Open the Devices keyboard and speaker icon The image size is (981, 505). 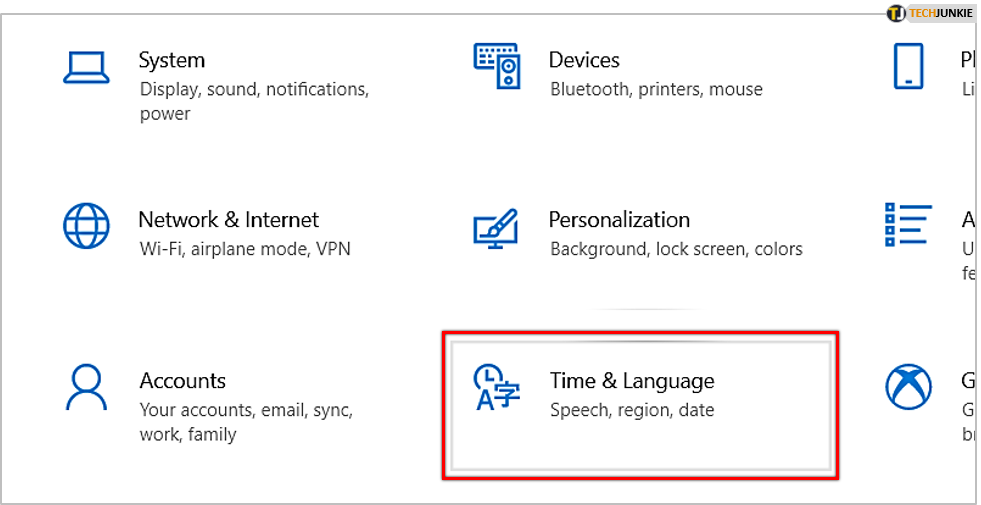[x=497, y=66]
